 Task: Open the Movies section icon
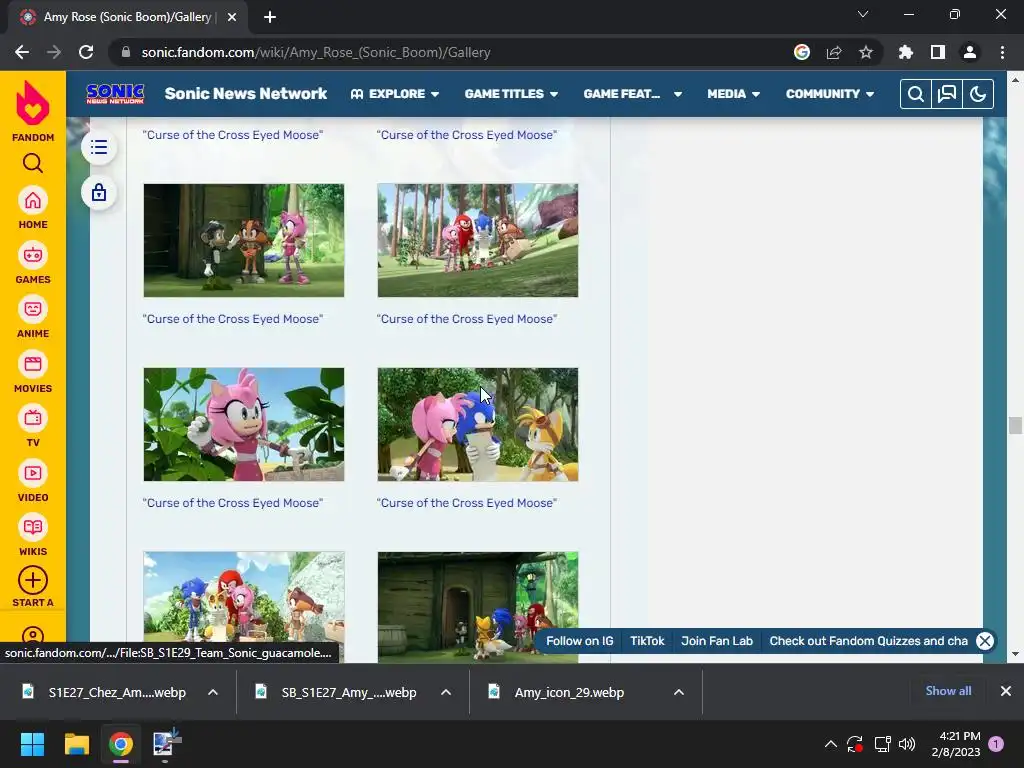[33, 364]
